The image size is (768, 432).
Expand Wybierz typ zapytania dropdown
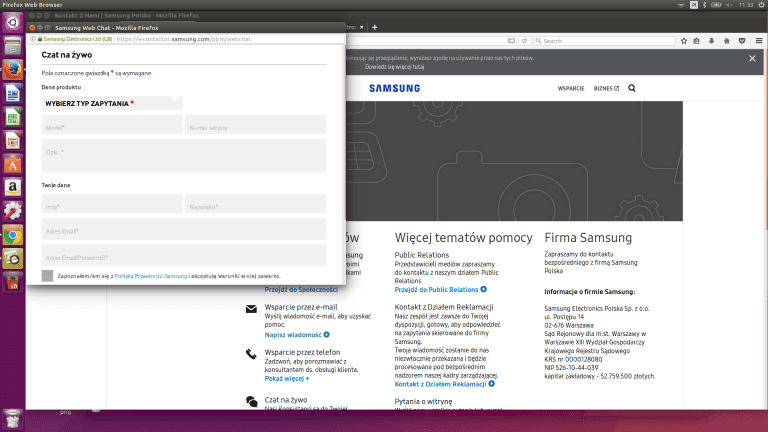point(112,103)
